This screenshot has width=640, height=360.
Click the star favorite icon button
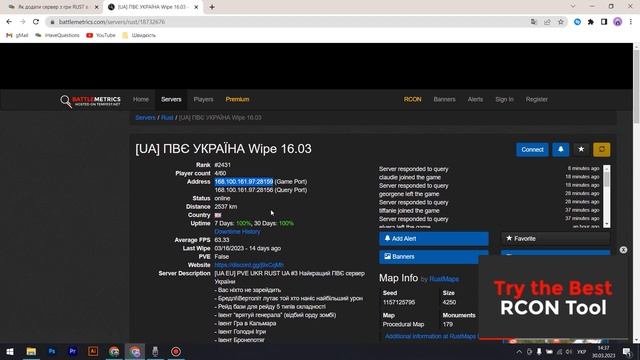(x=581, y=150)
